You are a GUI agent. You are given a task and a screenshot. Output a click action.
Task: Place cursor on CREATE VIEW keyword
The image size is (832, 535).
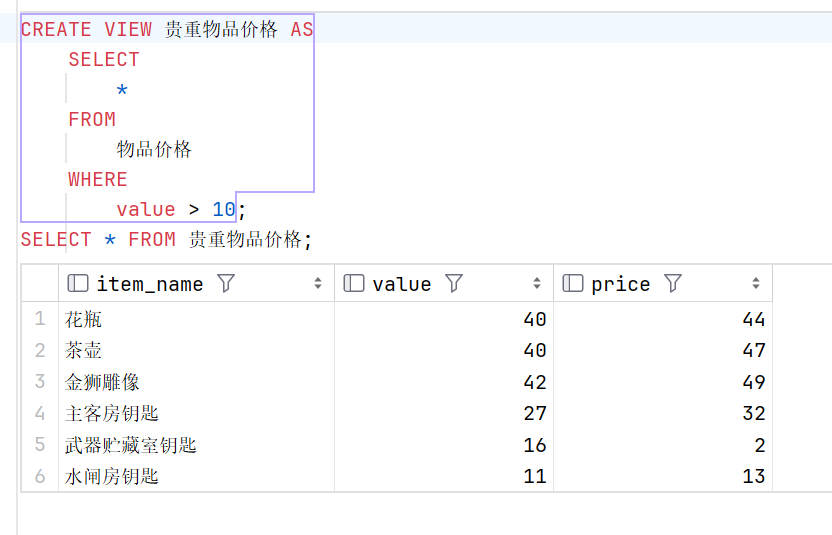86,29
